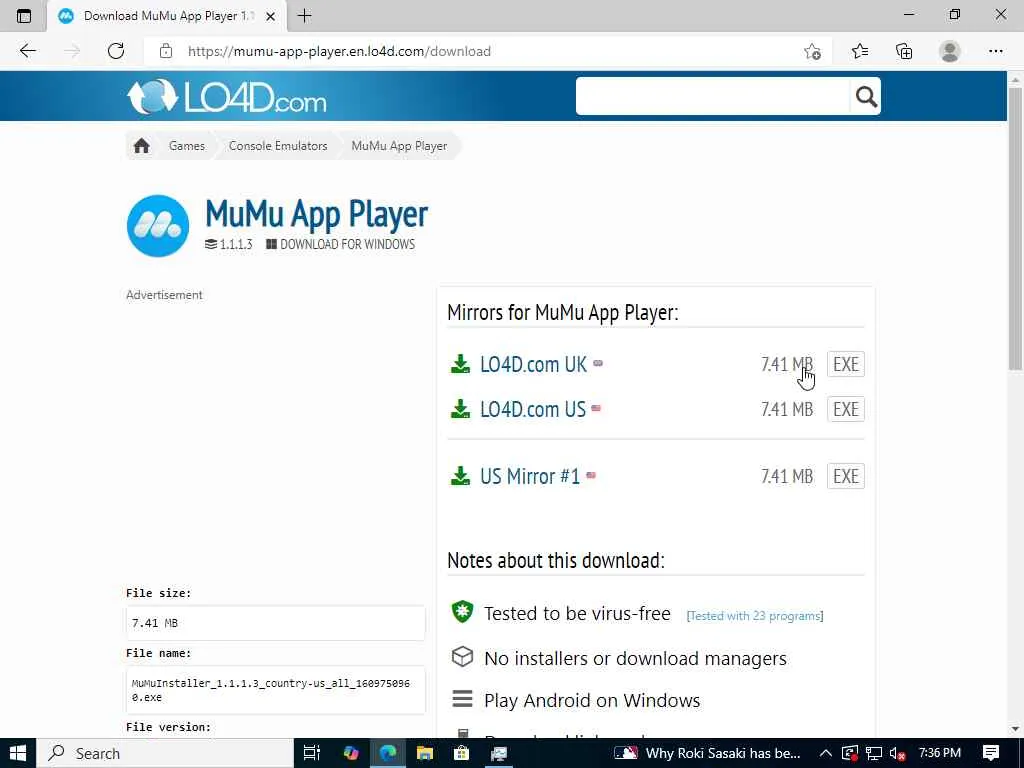Screen dimensions: 1024x768
Task: Add this page to favorites star icon
Action: tap(812, 51)
